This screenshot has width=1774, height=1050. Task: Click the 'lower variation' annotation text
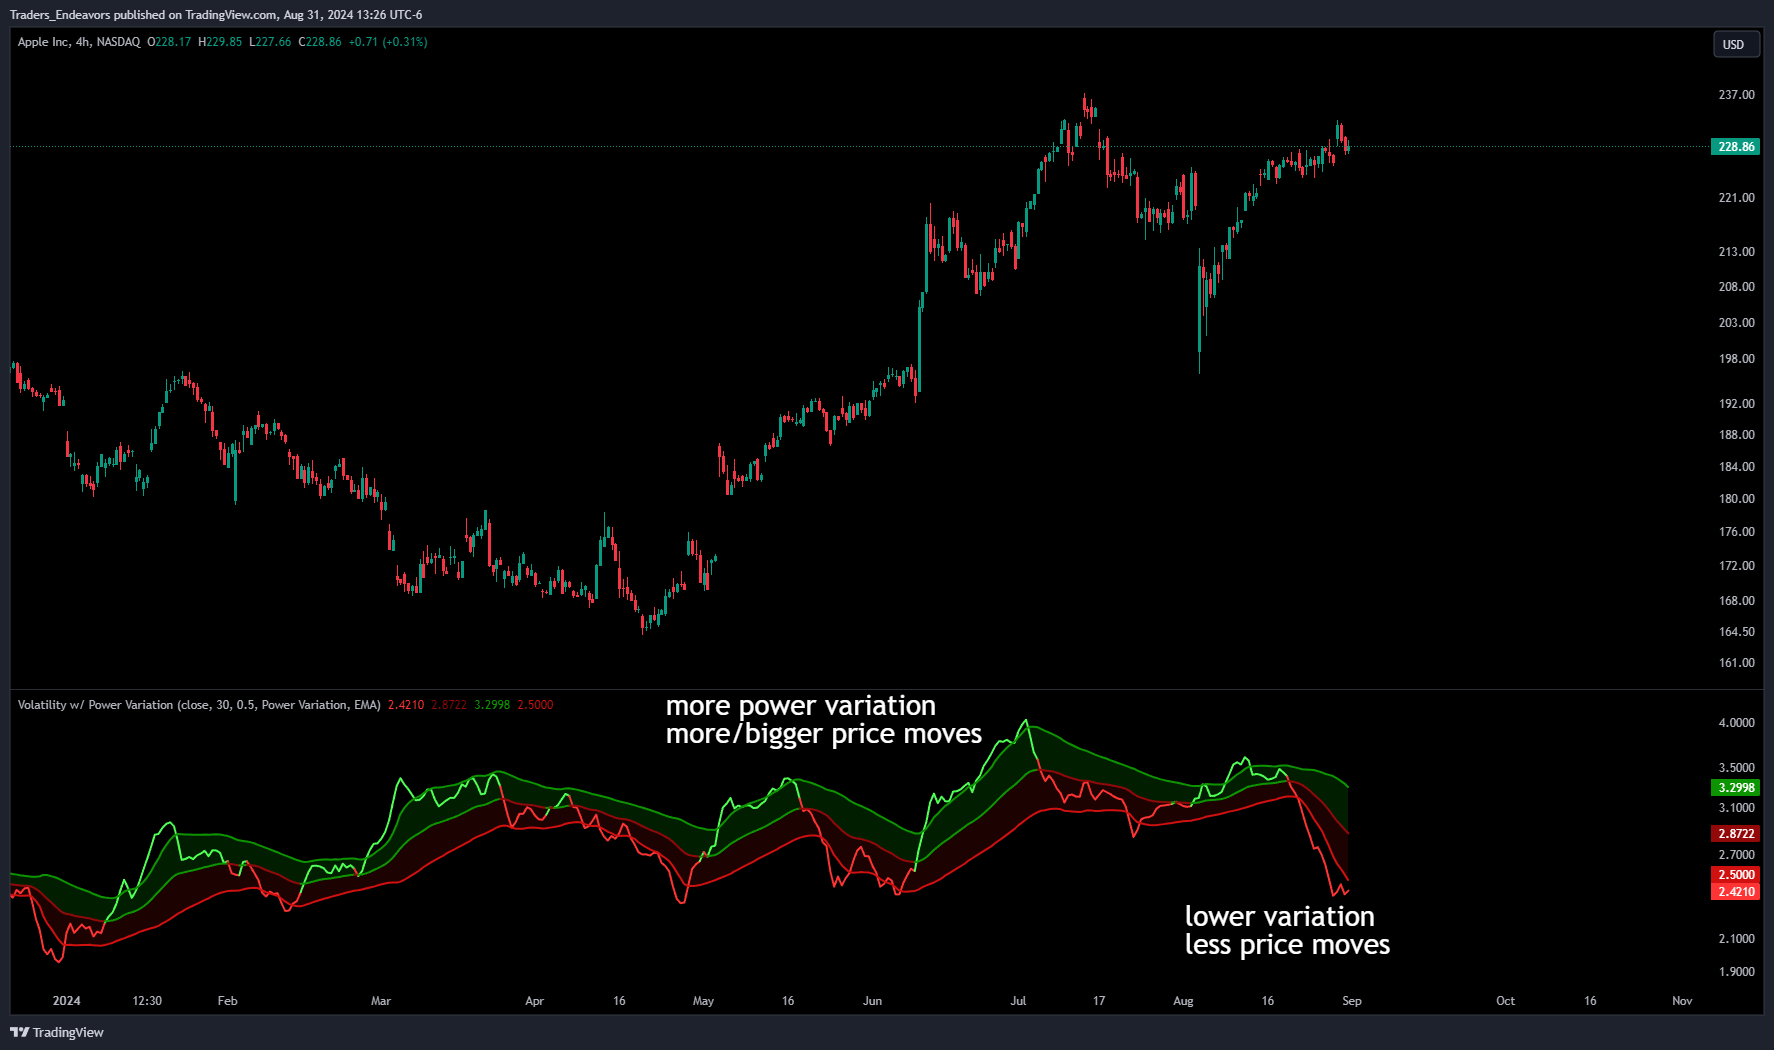[x=1279, y=917]
